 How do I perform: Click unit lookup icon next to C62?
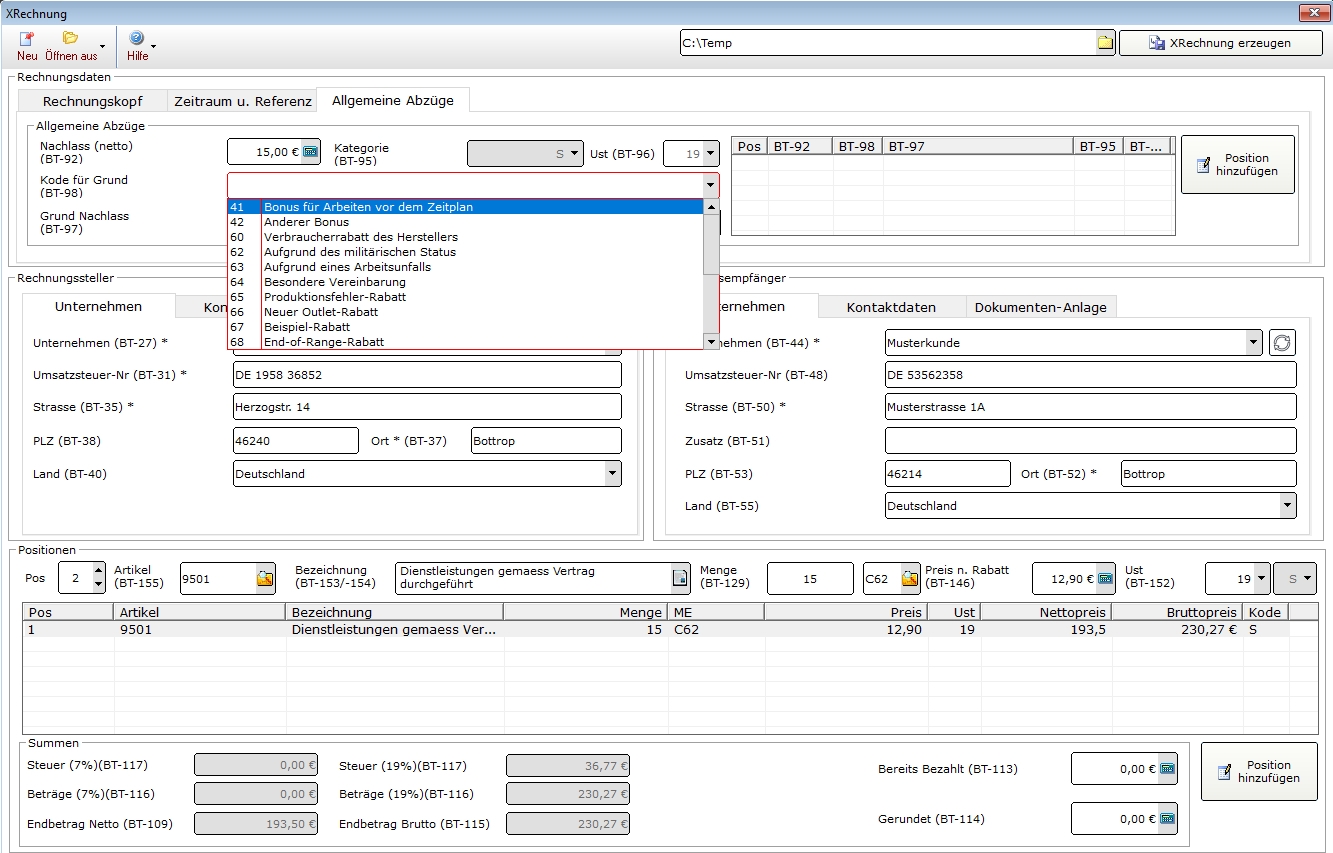point(910,578)
